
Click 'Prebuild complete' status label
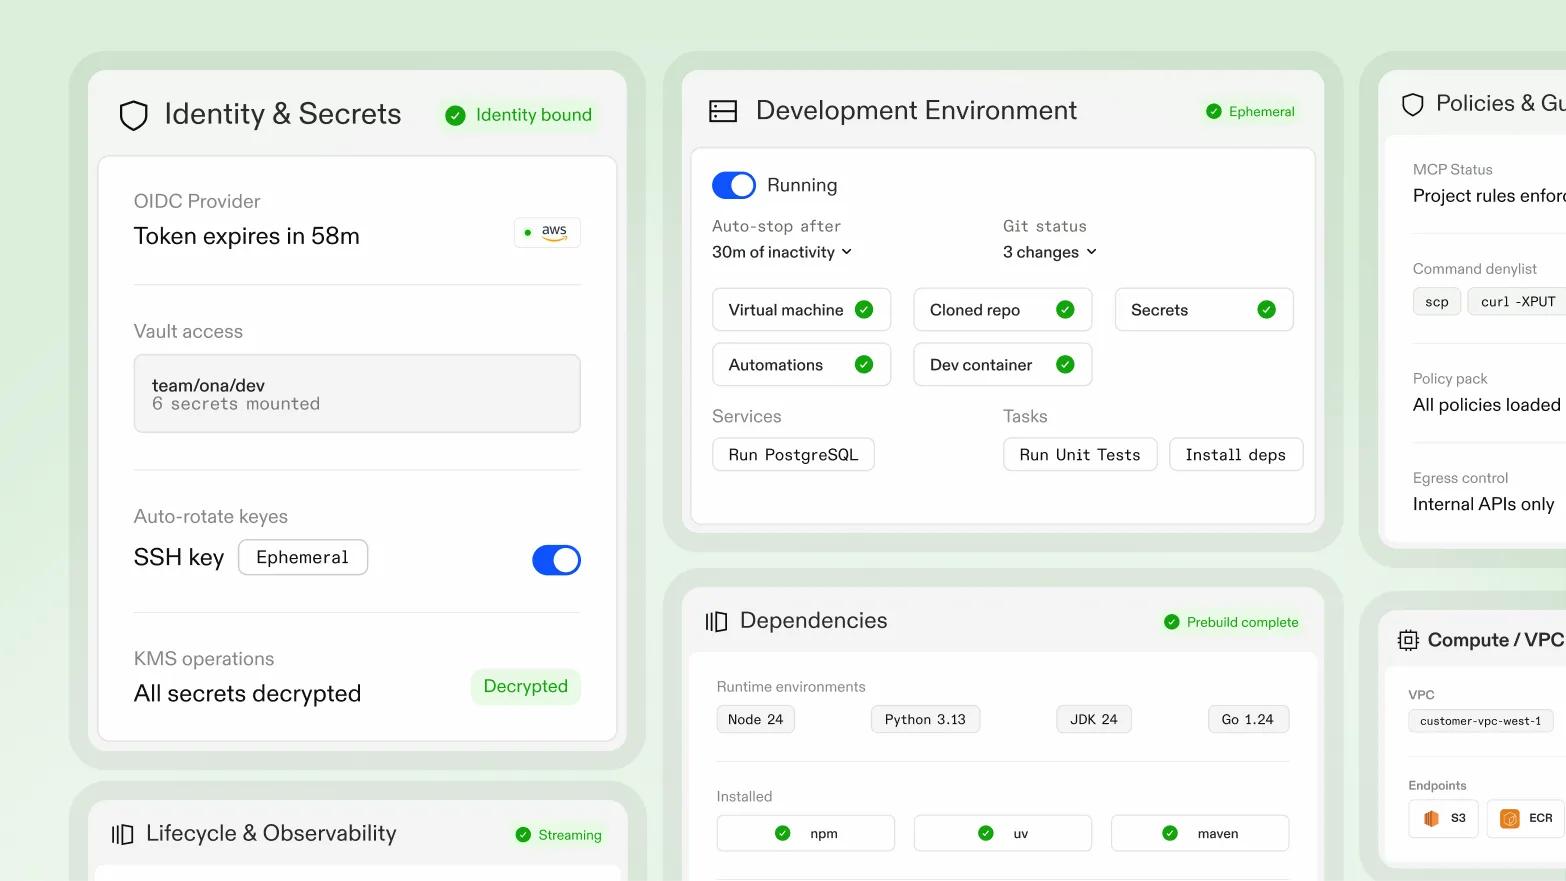pyautogui.click(x=1242, y=622)
